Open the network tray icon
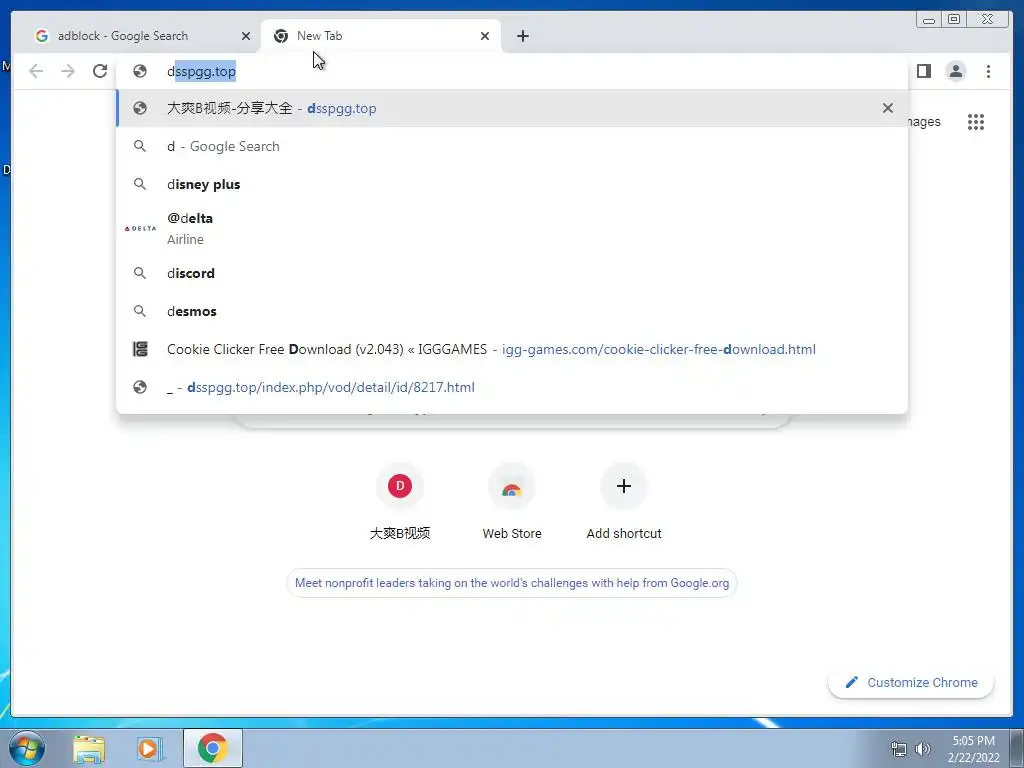This screenshot has width=1024, height=768. (x=899, y=749)
